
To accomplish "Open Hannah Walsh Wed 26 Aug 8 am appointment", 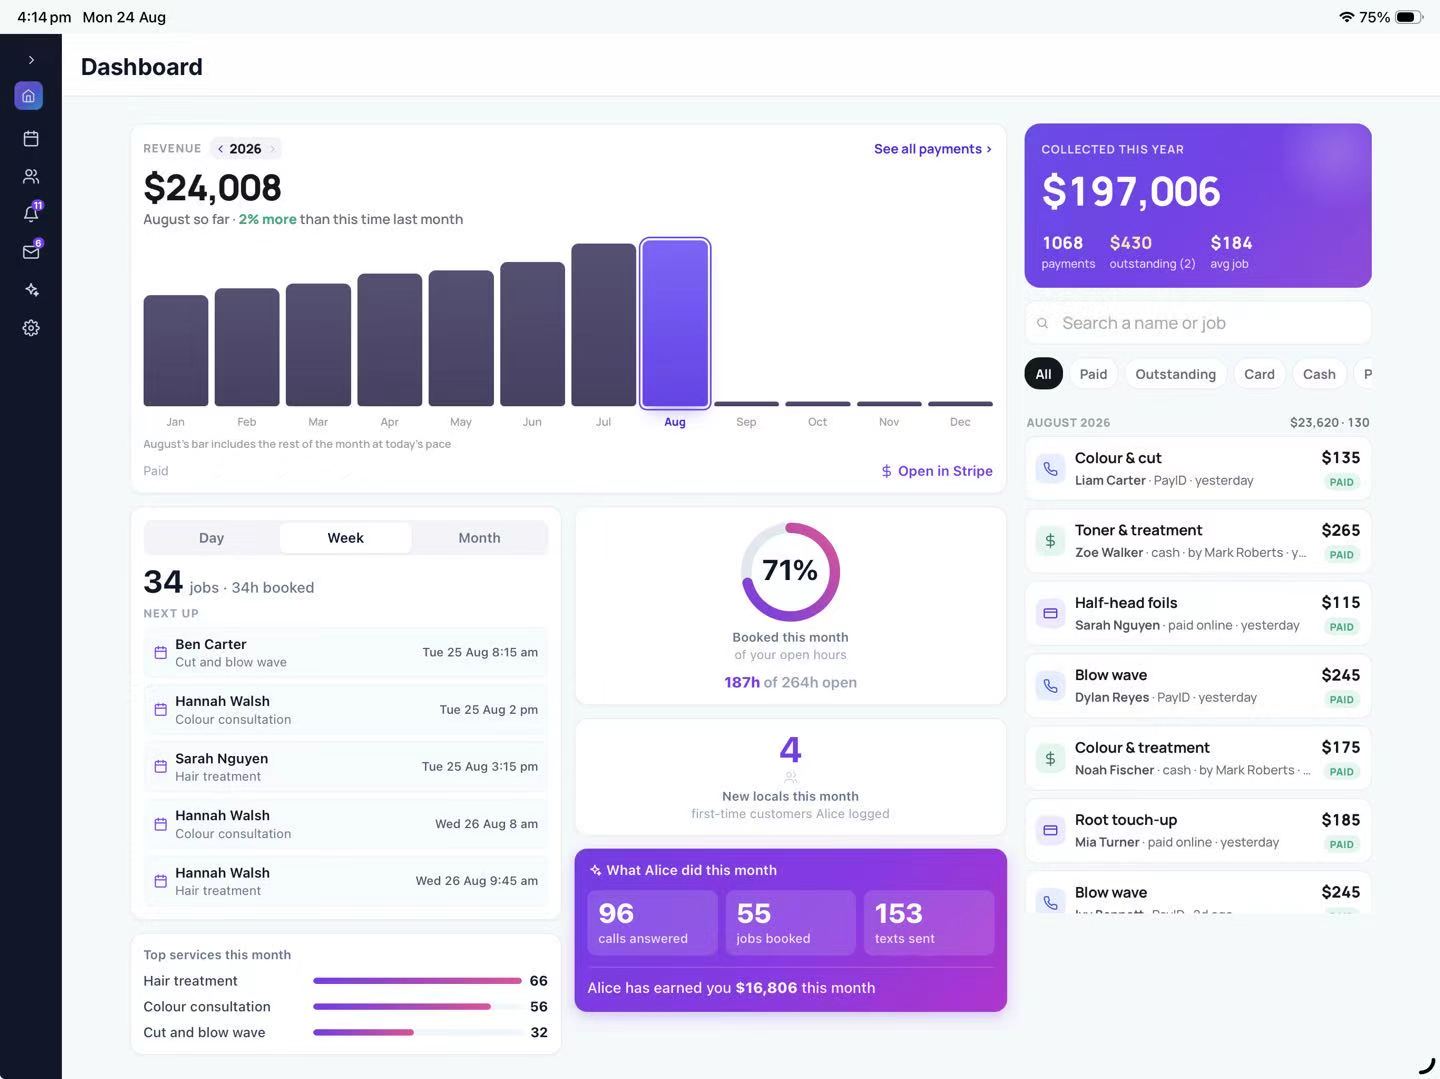I will [x=346, y=824].
